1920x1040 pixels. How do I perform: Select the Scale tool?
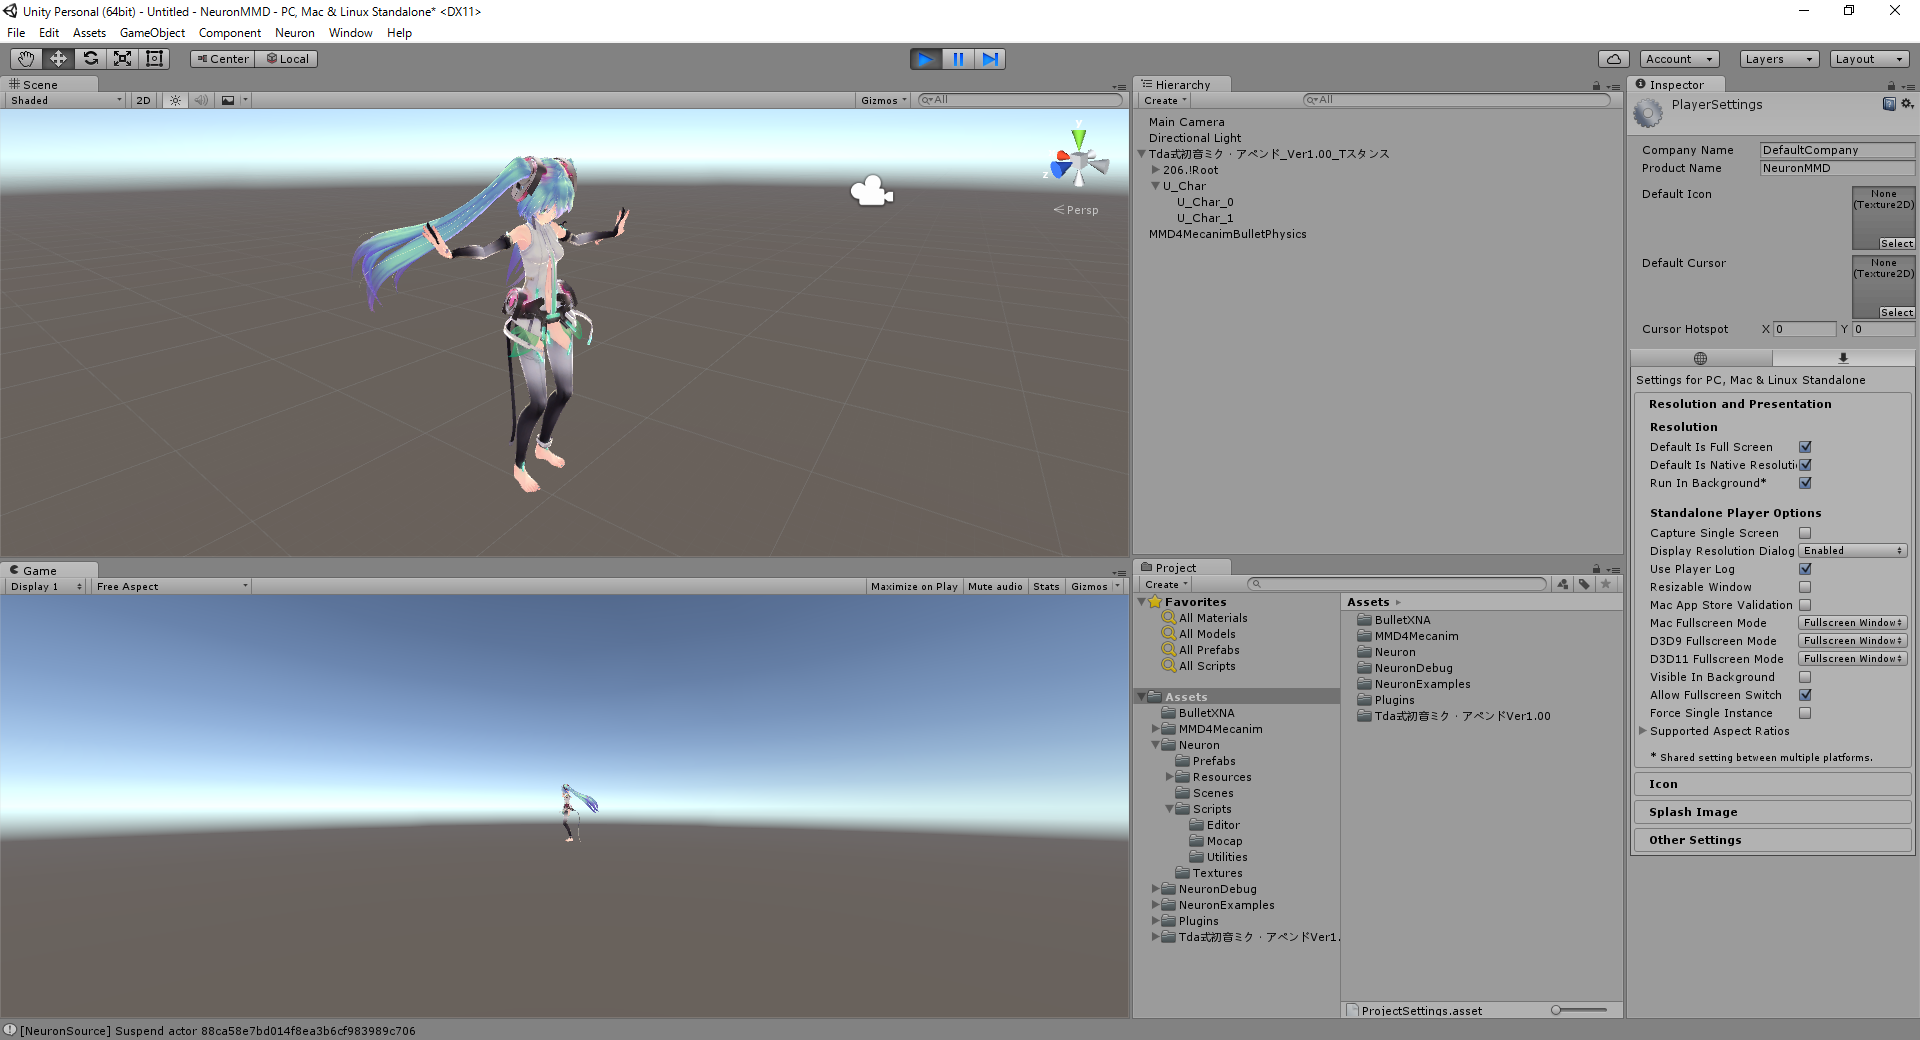(x=122, y=58)
